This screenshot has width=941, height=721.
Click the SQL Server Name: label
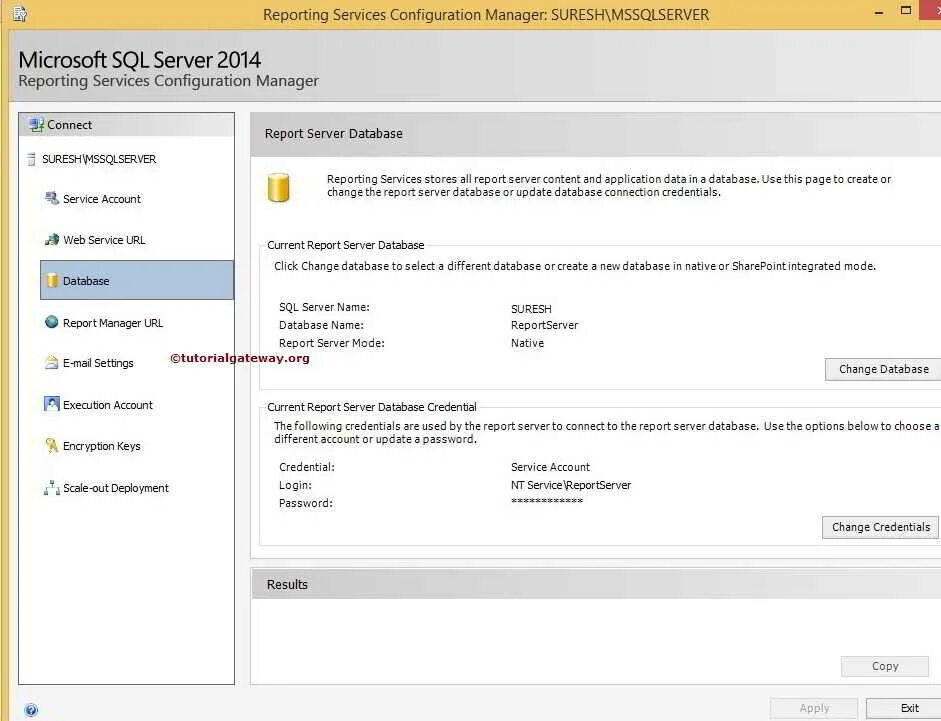point(324,307)
